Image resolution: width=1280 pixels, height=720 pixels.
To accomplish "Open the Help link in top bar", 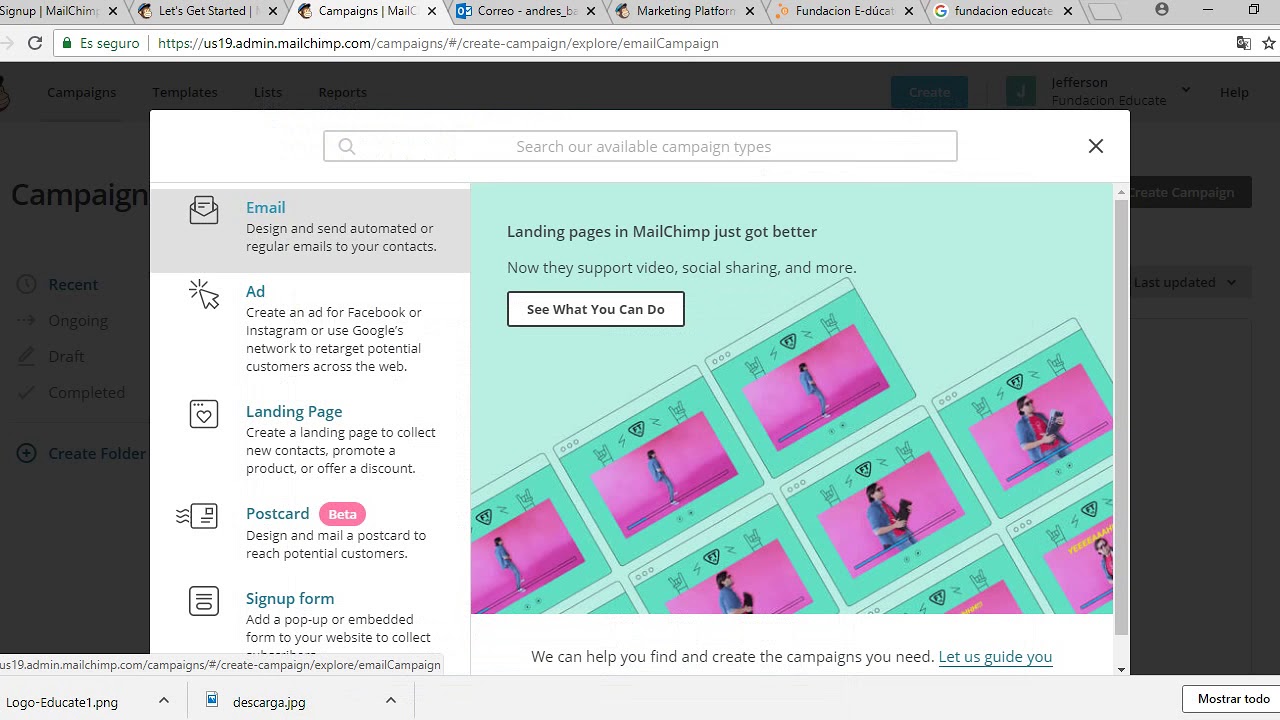I will tap(1234, 92).
